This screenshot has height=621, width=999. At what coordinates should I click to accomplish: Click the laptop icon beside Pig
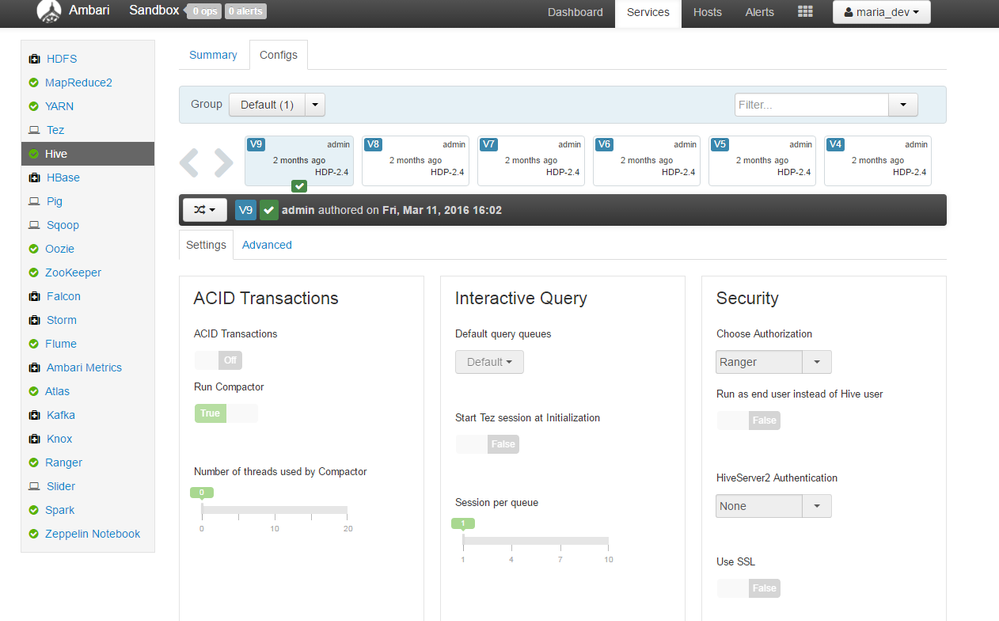pos(34,201)
